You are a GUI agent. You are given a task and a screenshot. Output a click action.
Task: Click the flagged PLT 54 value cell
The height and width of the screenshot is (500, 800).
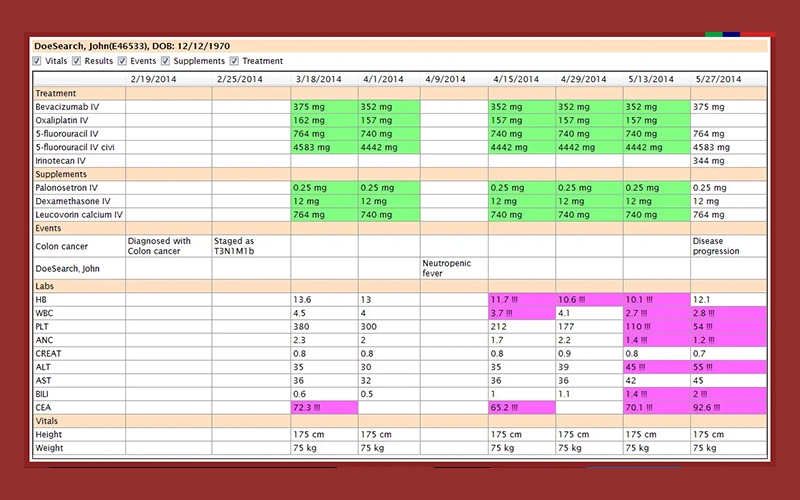point(729,327)
